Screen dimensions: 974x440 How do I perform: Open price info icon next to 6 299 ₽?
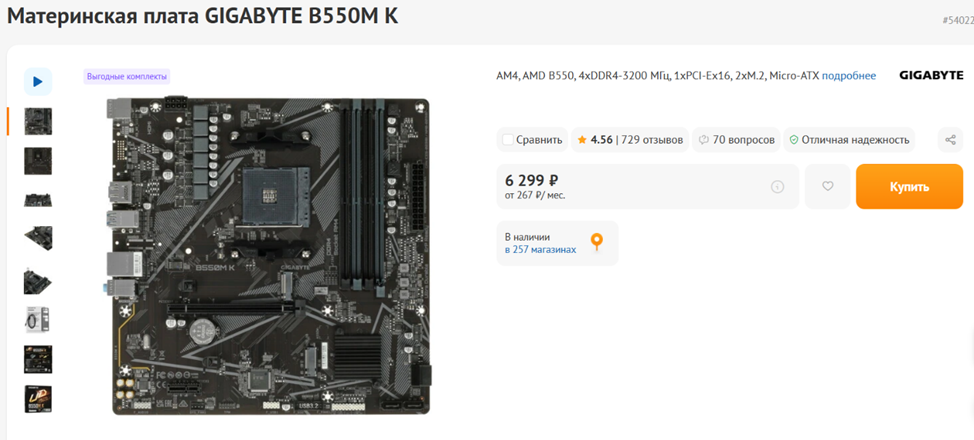[x=777, y=186]
